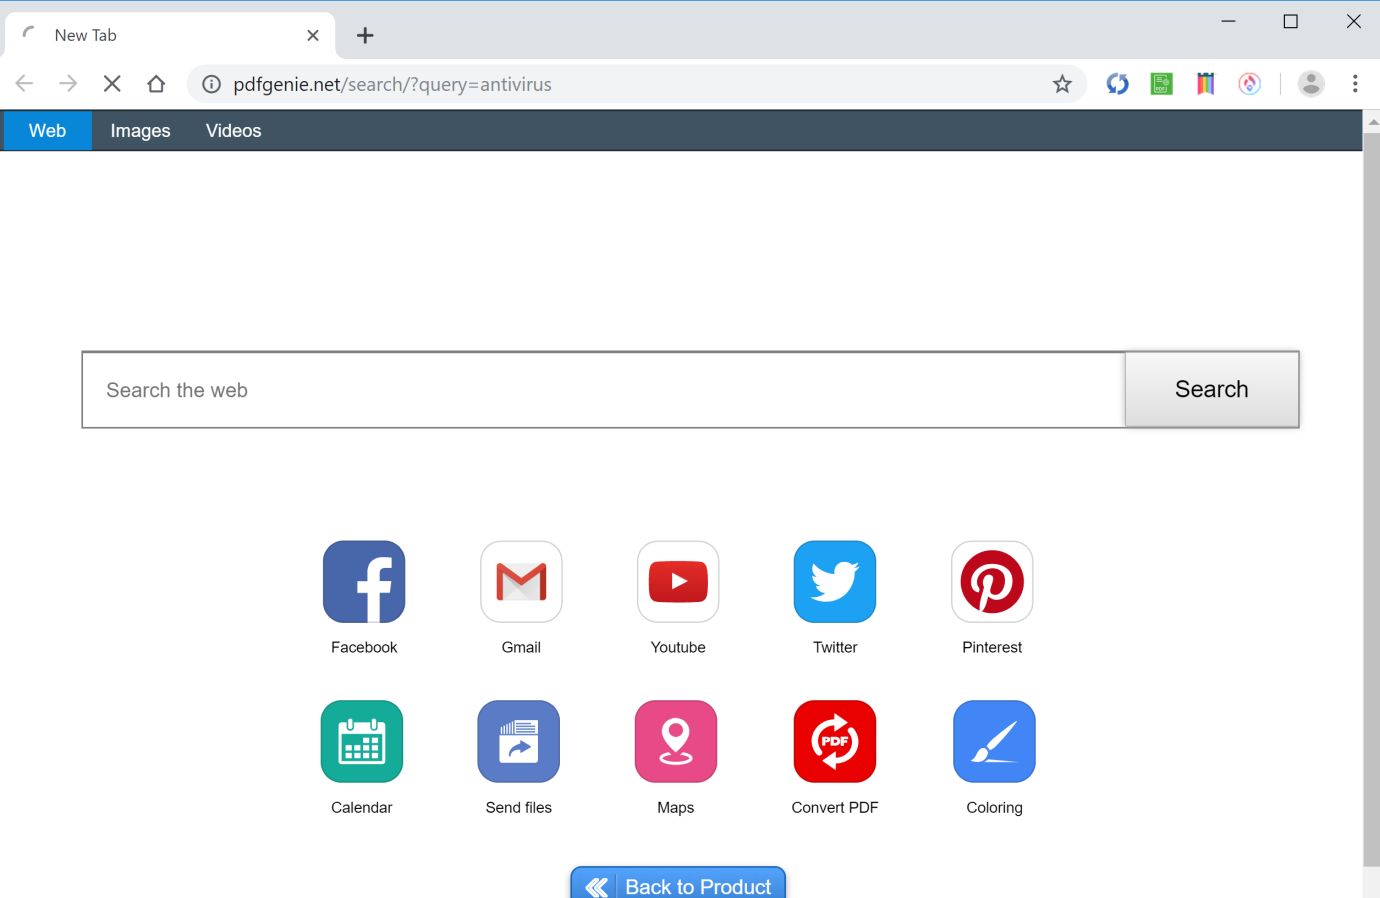1380x898 pixels.
Task: Open the Maps shortcut icon
Action: click(676, 741)
